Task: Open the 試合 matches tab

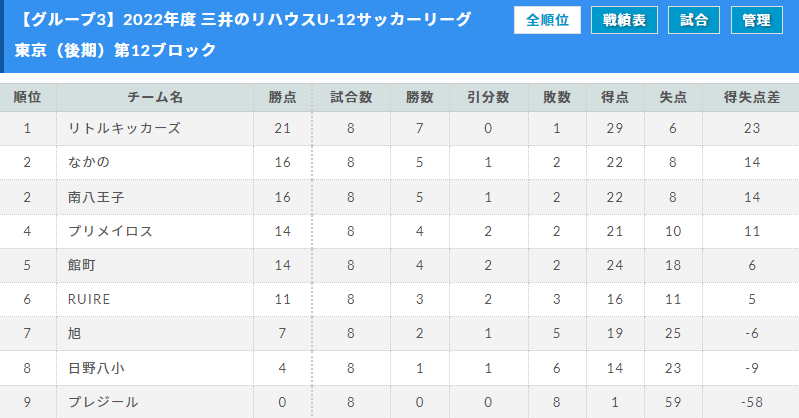Action: pos(694,20)
